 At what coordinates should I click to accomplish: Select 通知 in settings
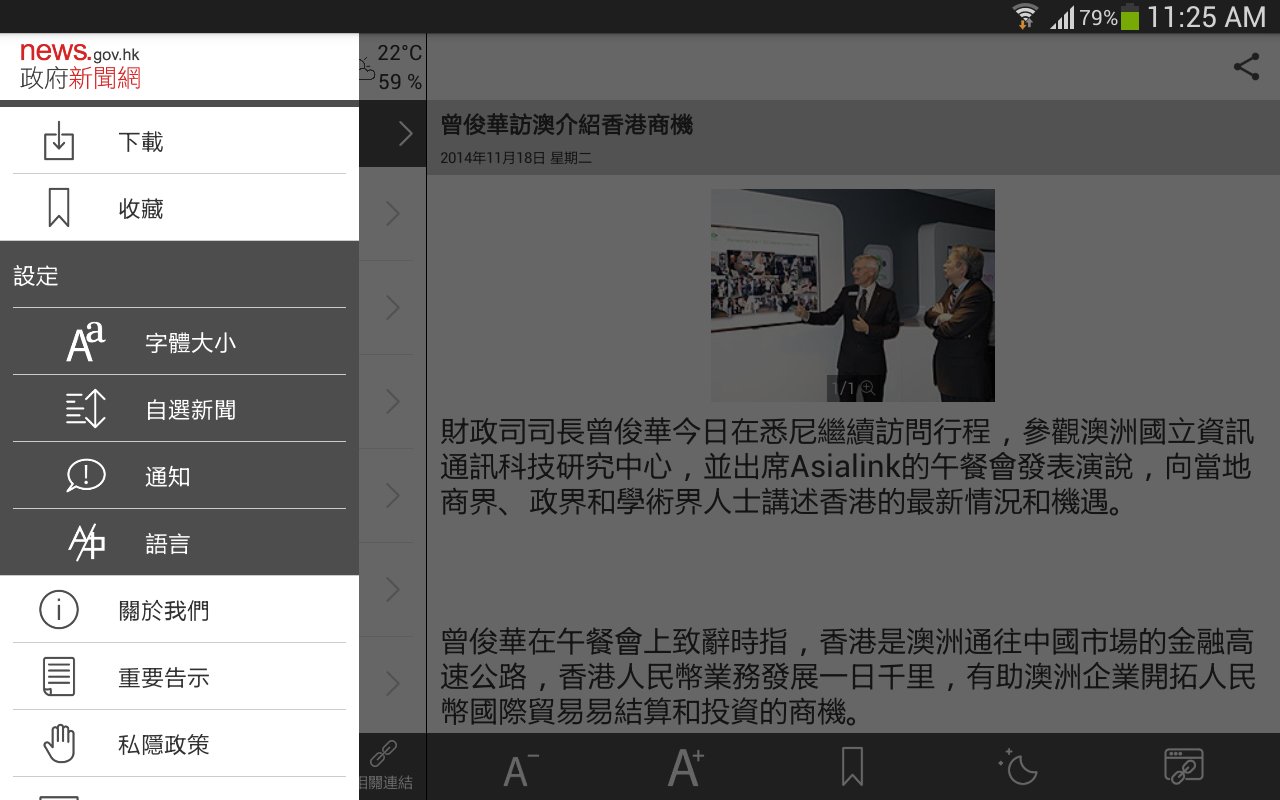click(179, 476)
